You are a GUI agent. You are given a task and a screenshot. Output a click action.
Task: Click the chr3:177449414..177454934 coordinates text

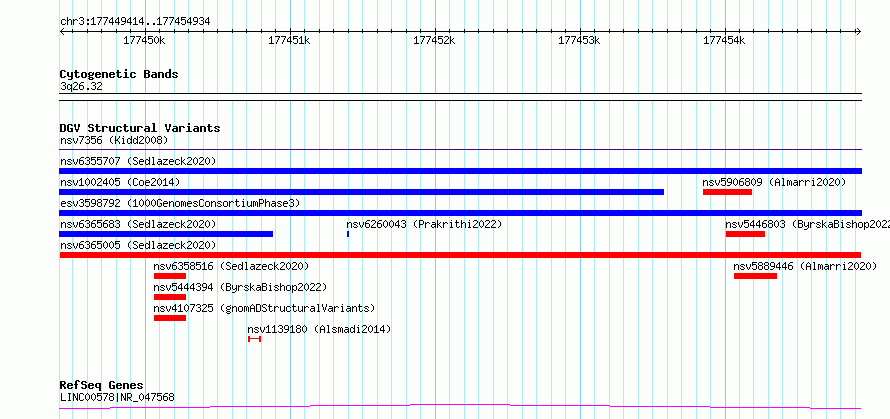tap(135, 22)
